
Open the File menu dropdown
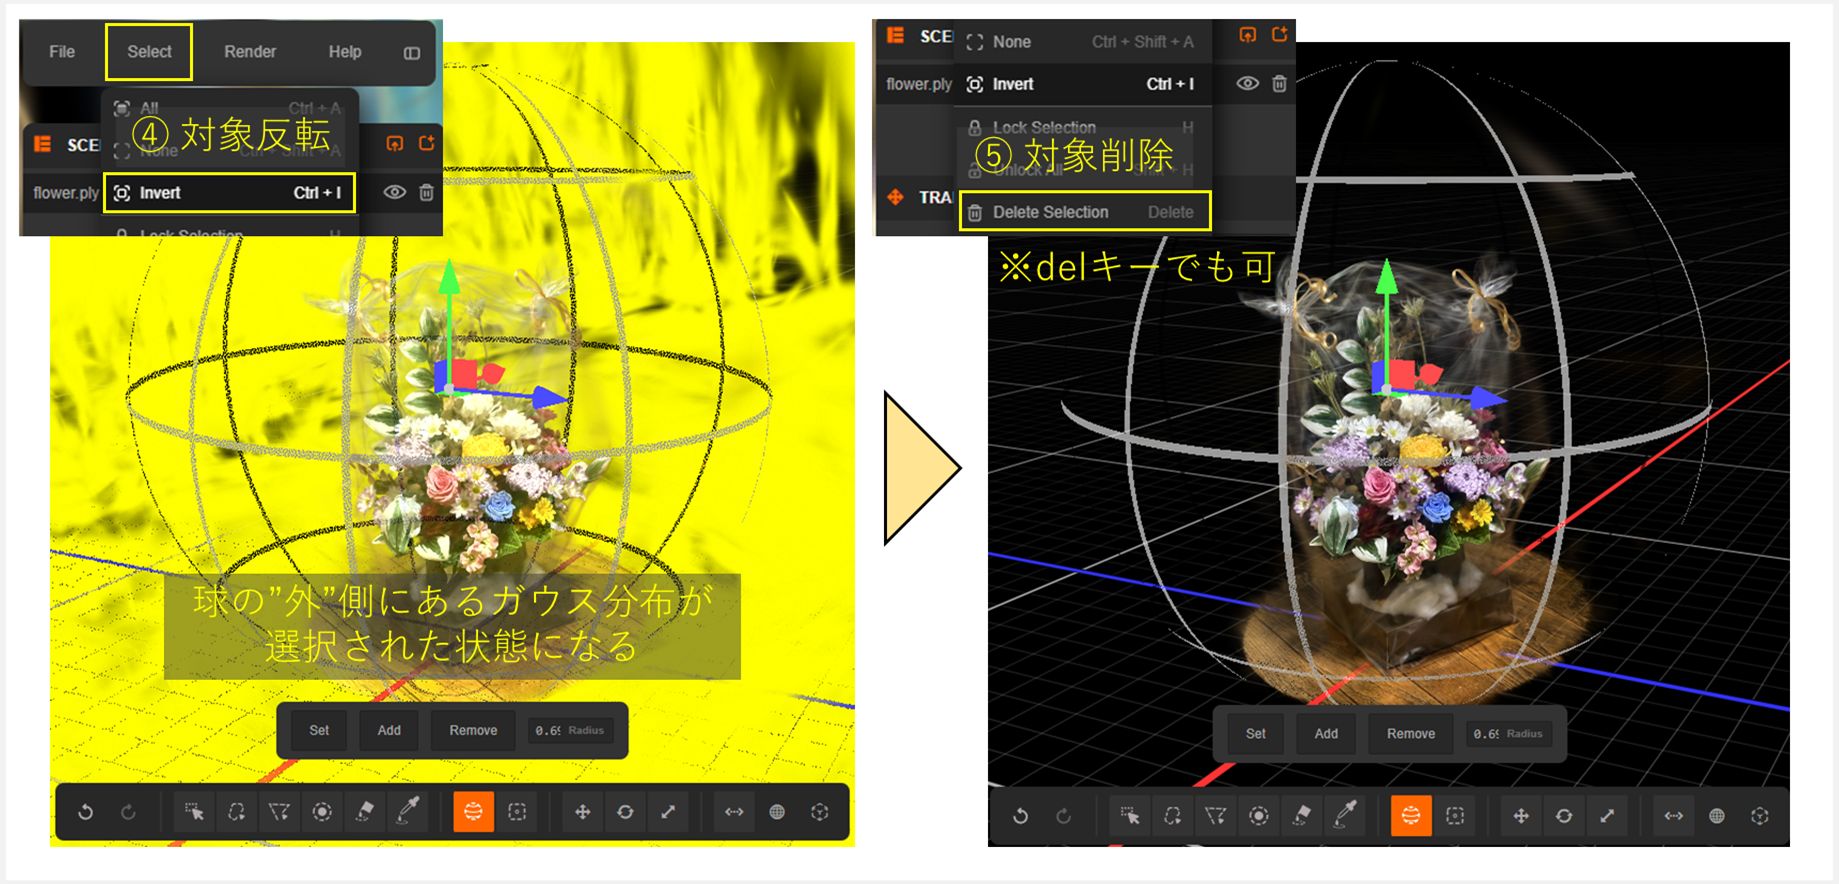click(x=62, y=52)
